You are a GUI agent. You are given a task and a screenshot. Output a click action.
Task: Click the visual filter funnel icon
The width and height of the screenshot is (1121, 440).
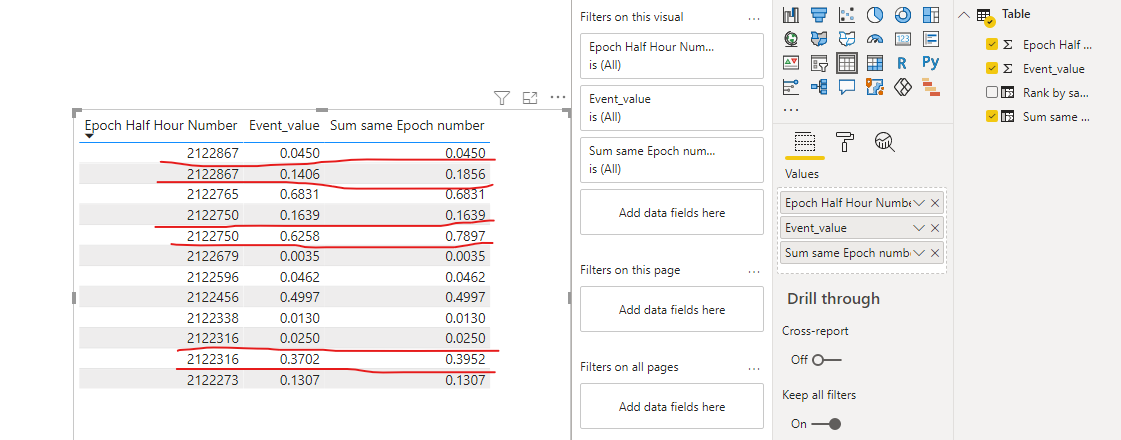point(502,97)
